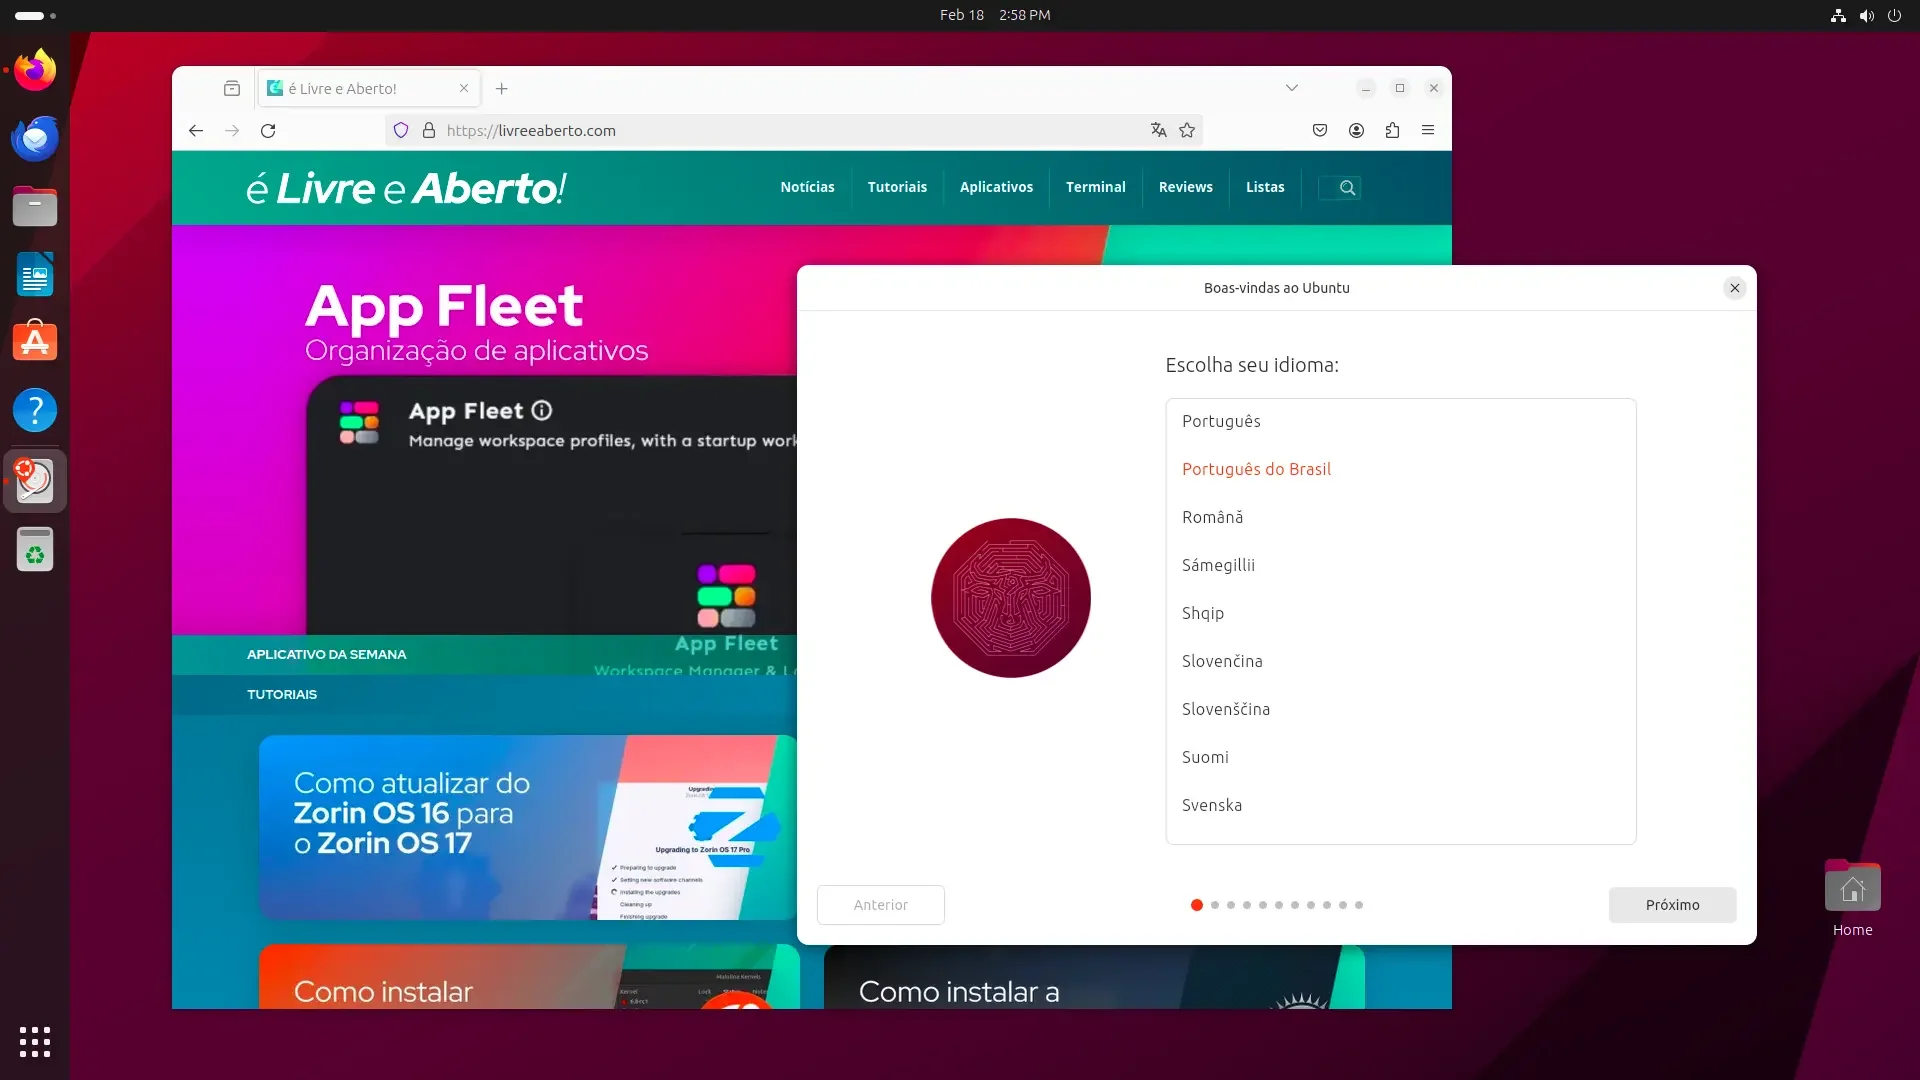Translate this page via address bar icon
This screenshot has height=1080, width=1920.
pos(1159,130)
